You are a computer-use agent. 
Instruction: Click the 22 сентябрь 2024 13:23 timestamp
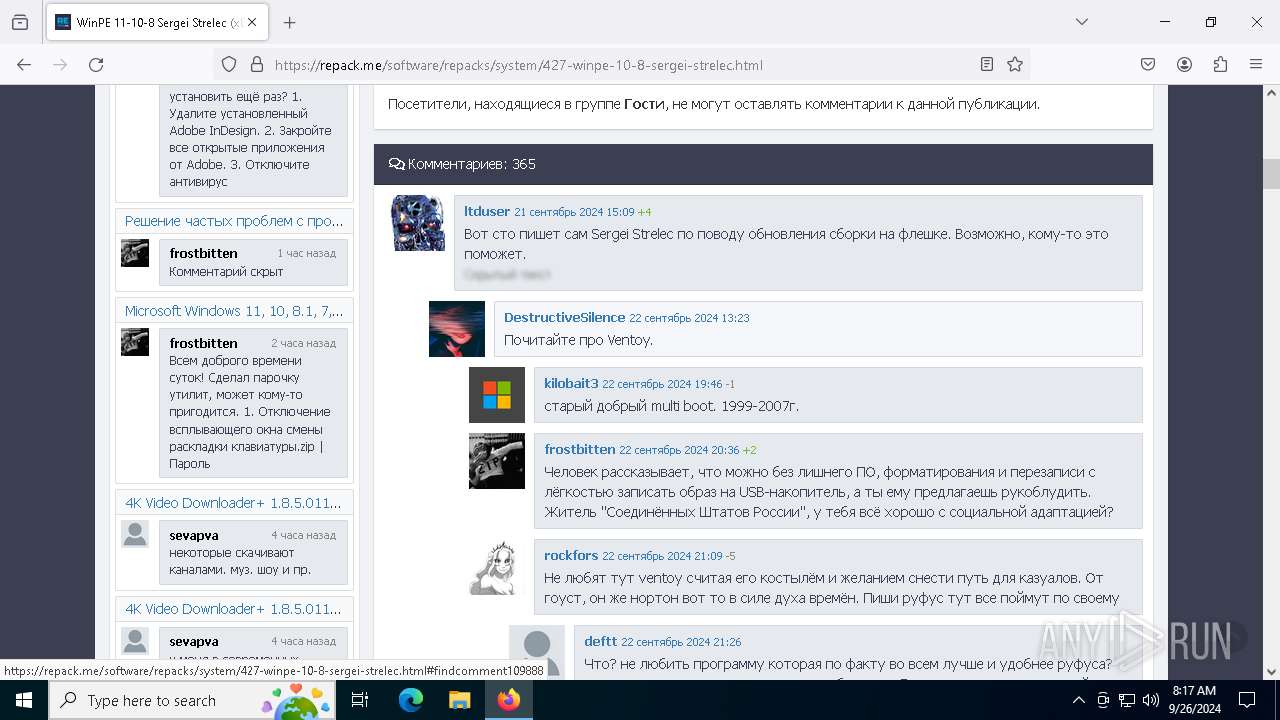coord(689,318)
